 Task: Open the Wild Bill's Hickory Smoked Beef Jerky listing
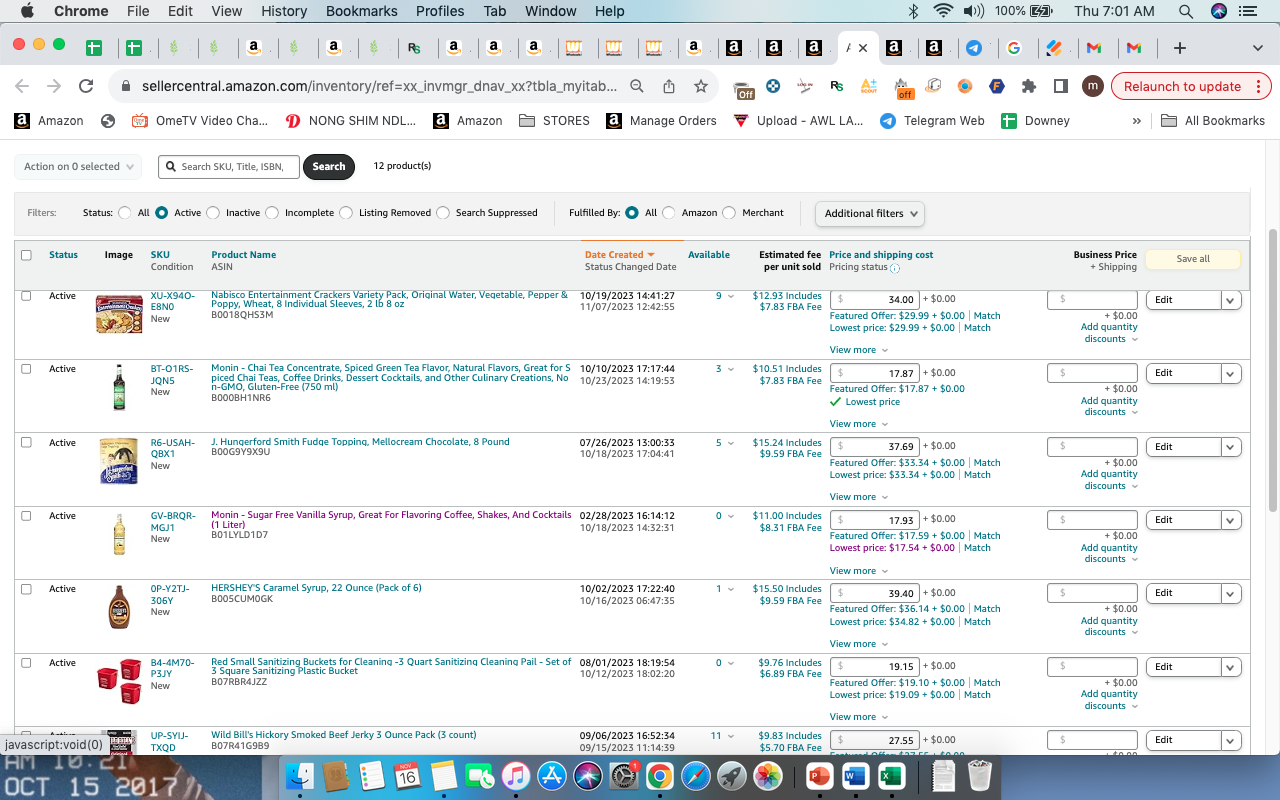click(x=344, y=735)
